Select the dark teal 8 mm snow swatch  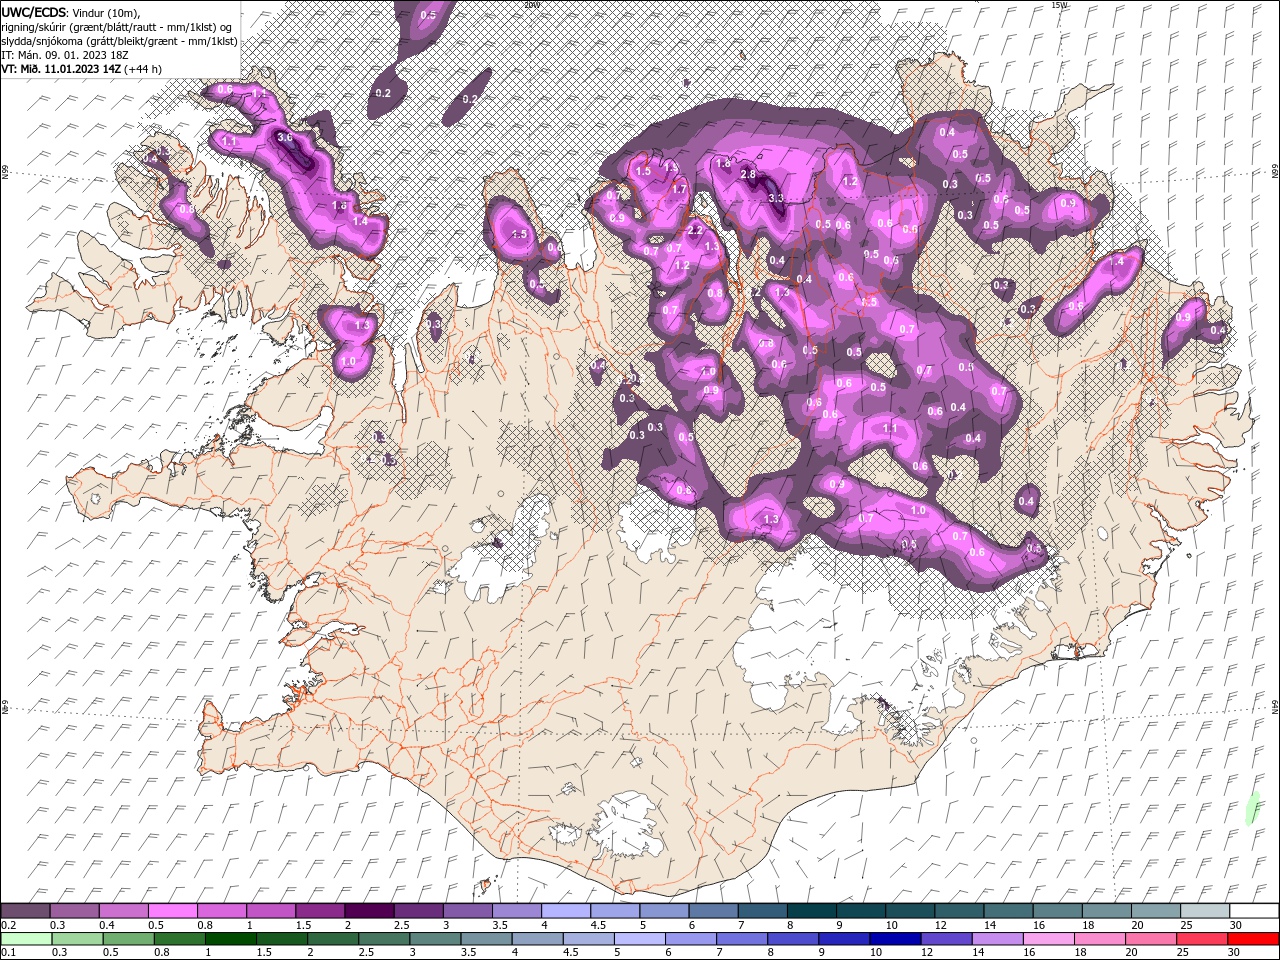tap(812, 910)
